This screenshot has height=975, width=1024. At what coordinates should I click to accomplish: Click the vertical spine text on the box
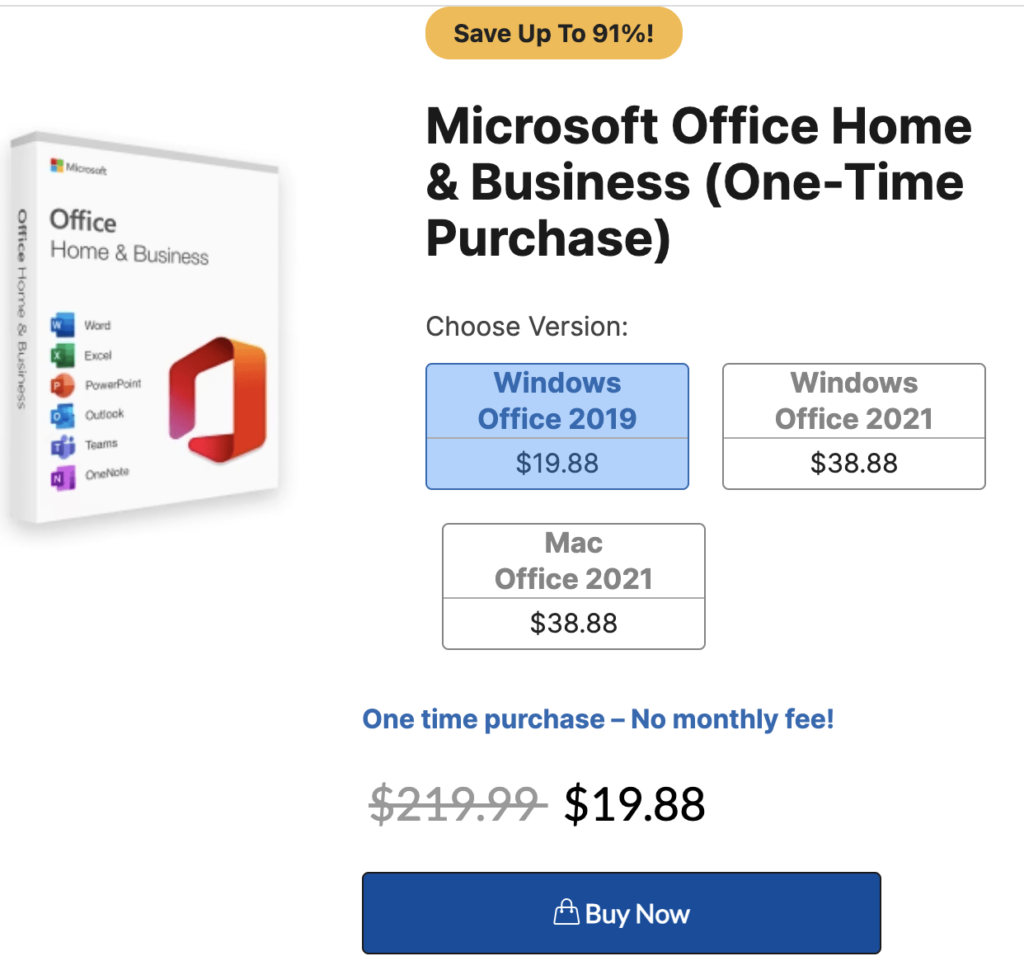pos(22,308)
